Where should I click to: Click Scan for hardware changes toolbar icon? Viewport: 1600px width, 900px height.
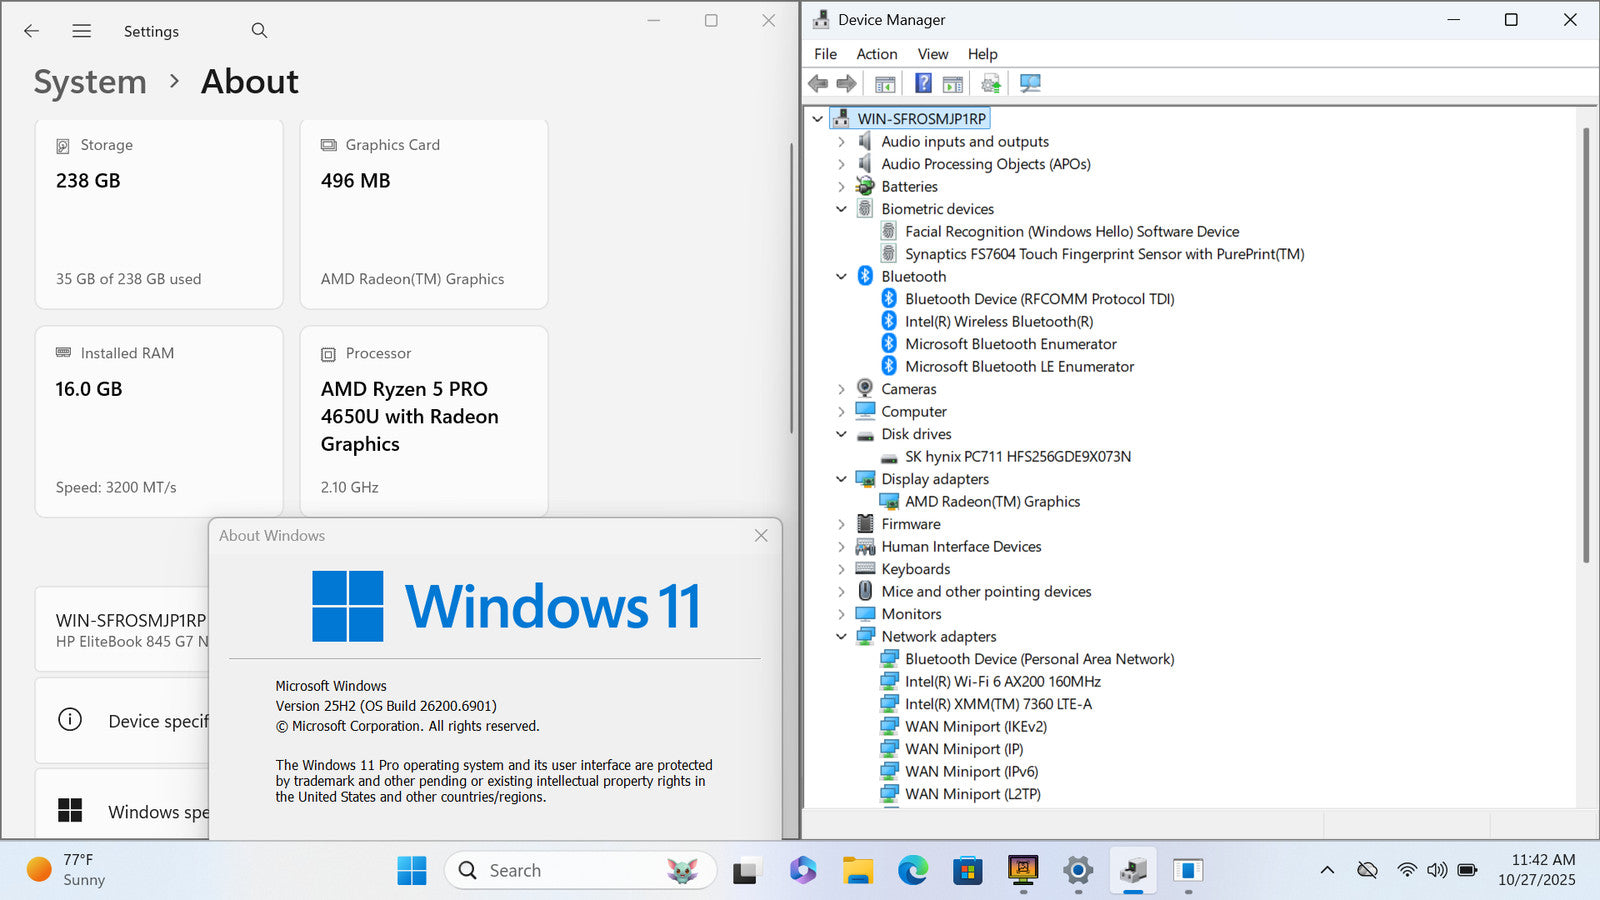point(1030,84)
